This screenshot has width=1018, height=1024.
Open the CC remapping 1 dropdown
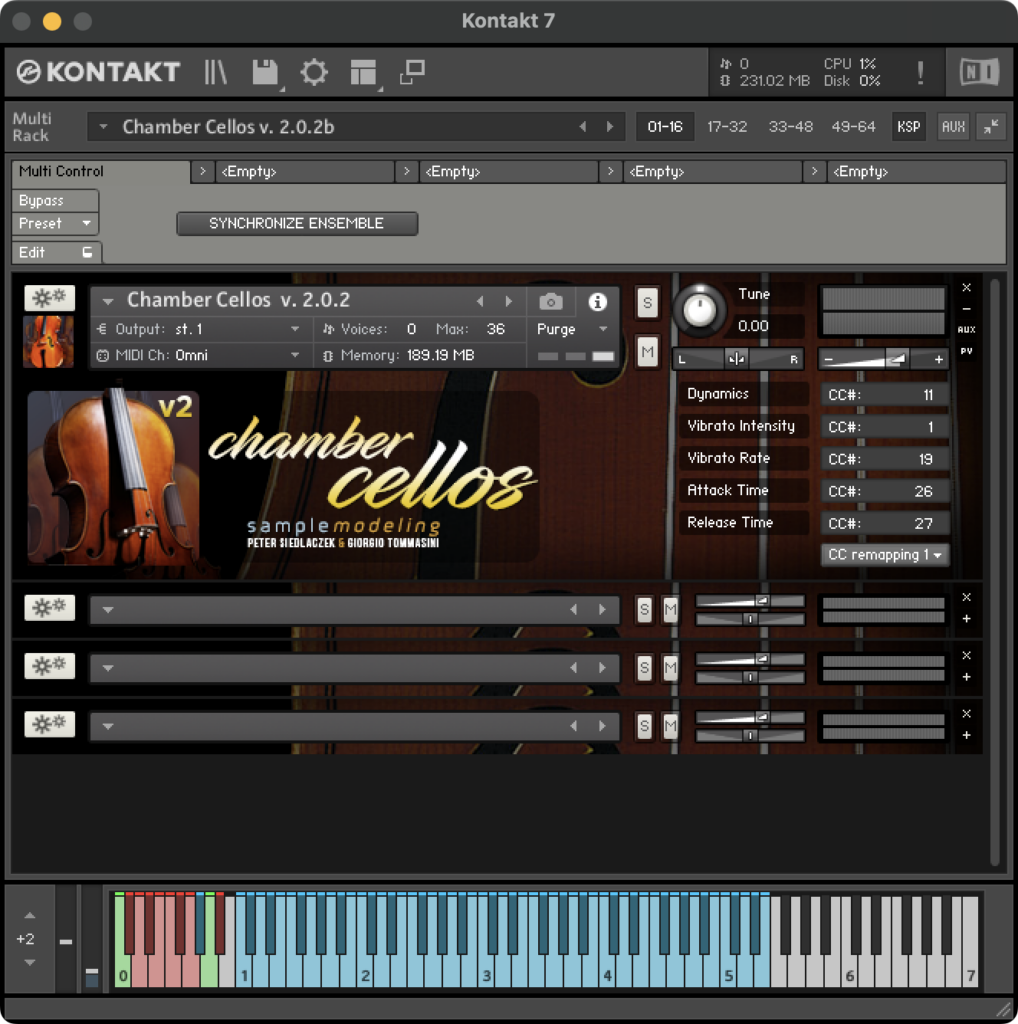coord(885,554)
